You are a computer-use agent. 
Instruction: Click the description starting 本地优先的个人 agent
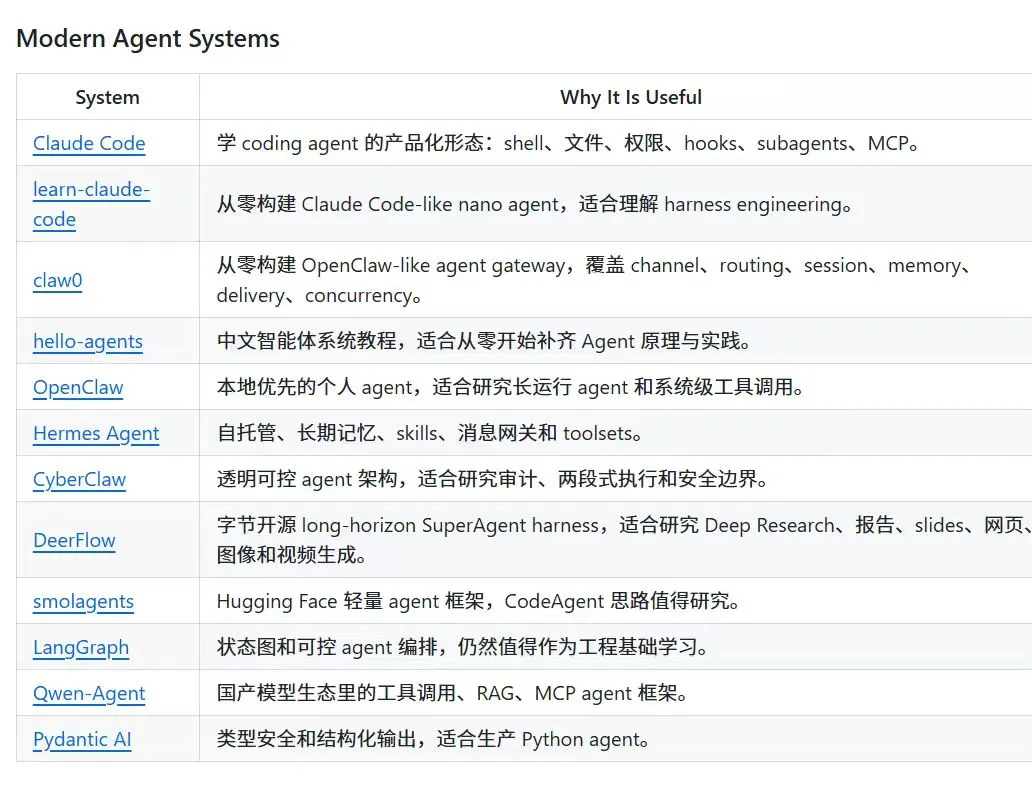pyautogui.click(x=510, y=387)
